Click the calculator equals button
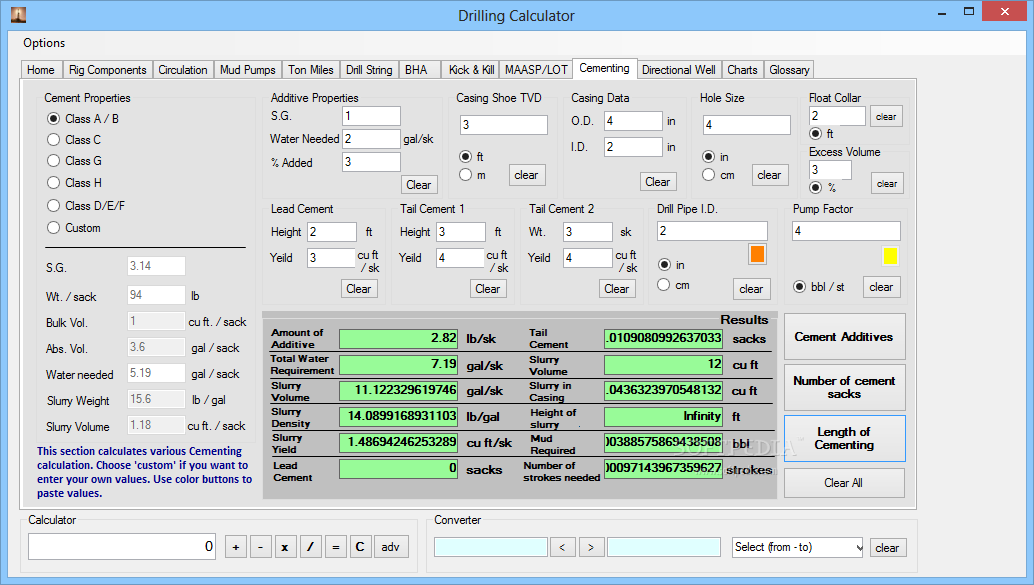Screen dimensions: 1034x585 click(x=336, y=547)
